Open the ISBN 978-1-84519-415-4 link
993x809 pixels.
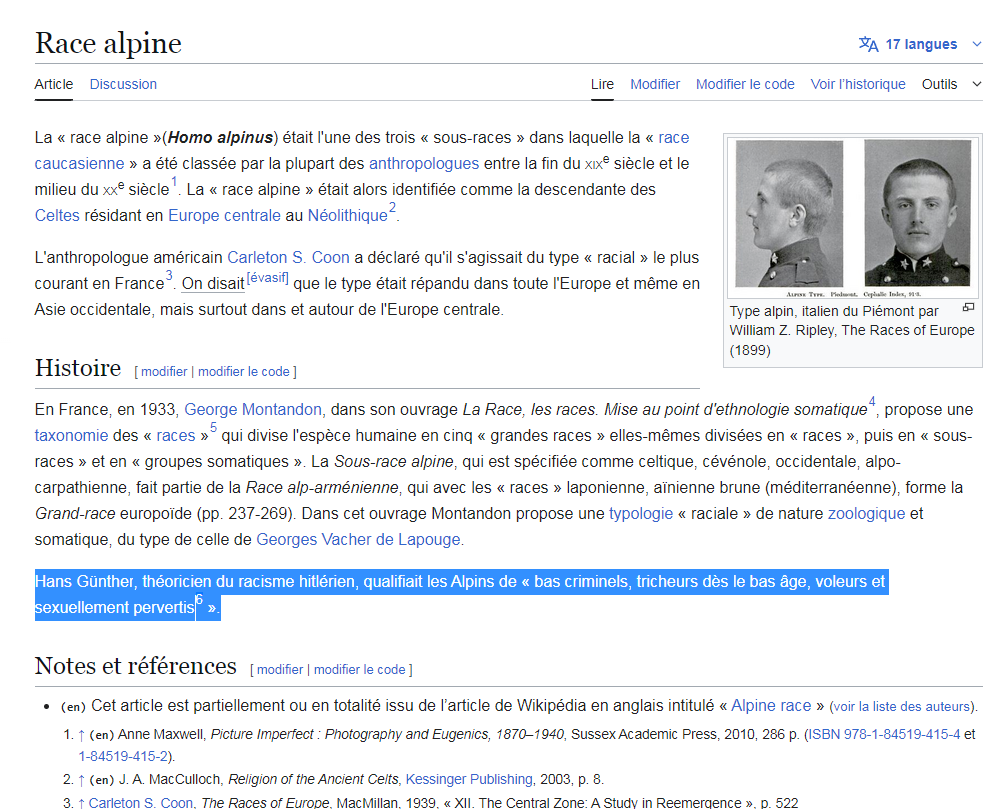pyautogui.click(x=884, y=734)
